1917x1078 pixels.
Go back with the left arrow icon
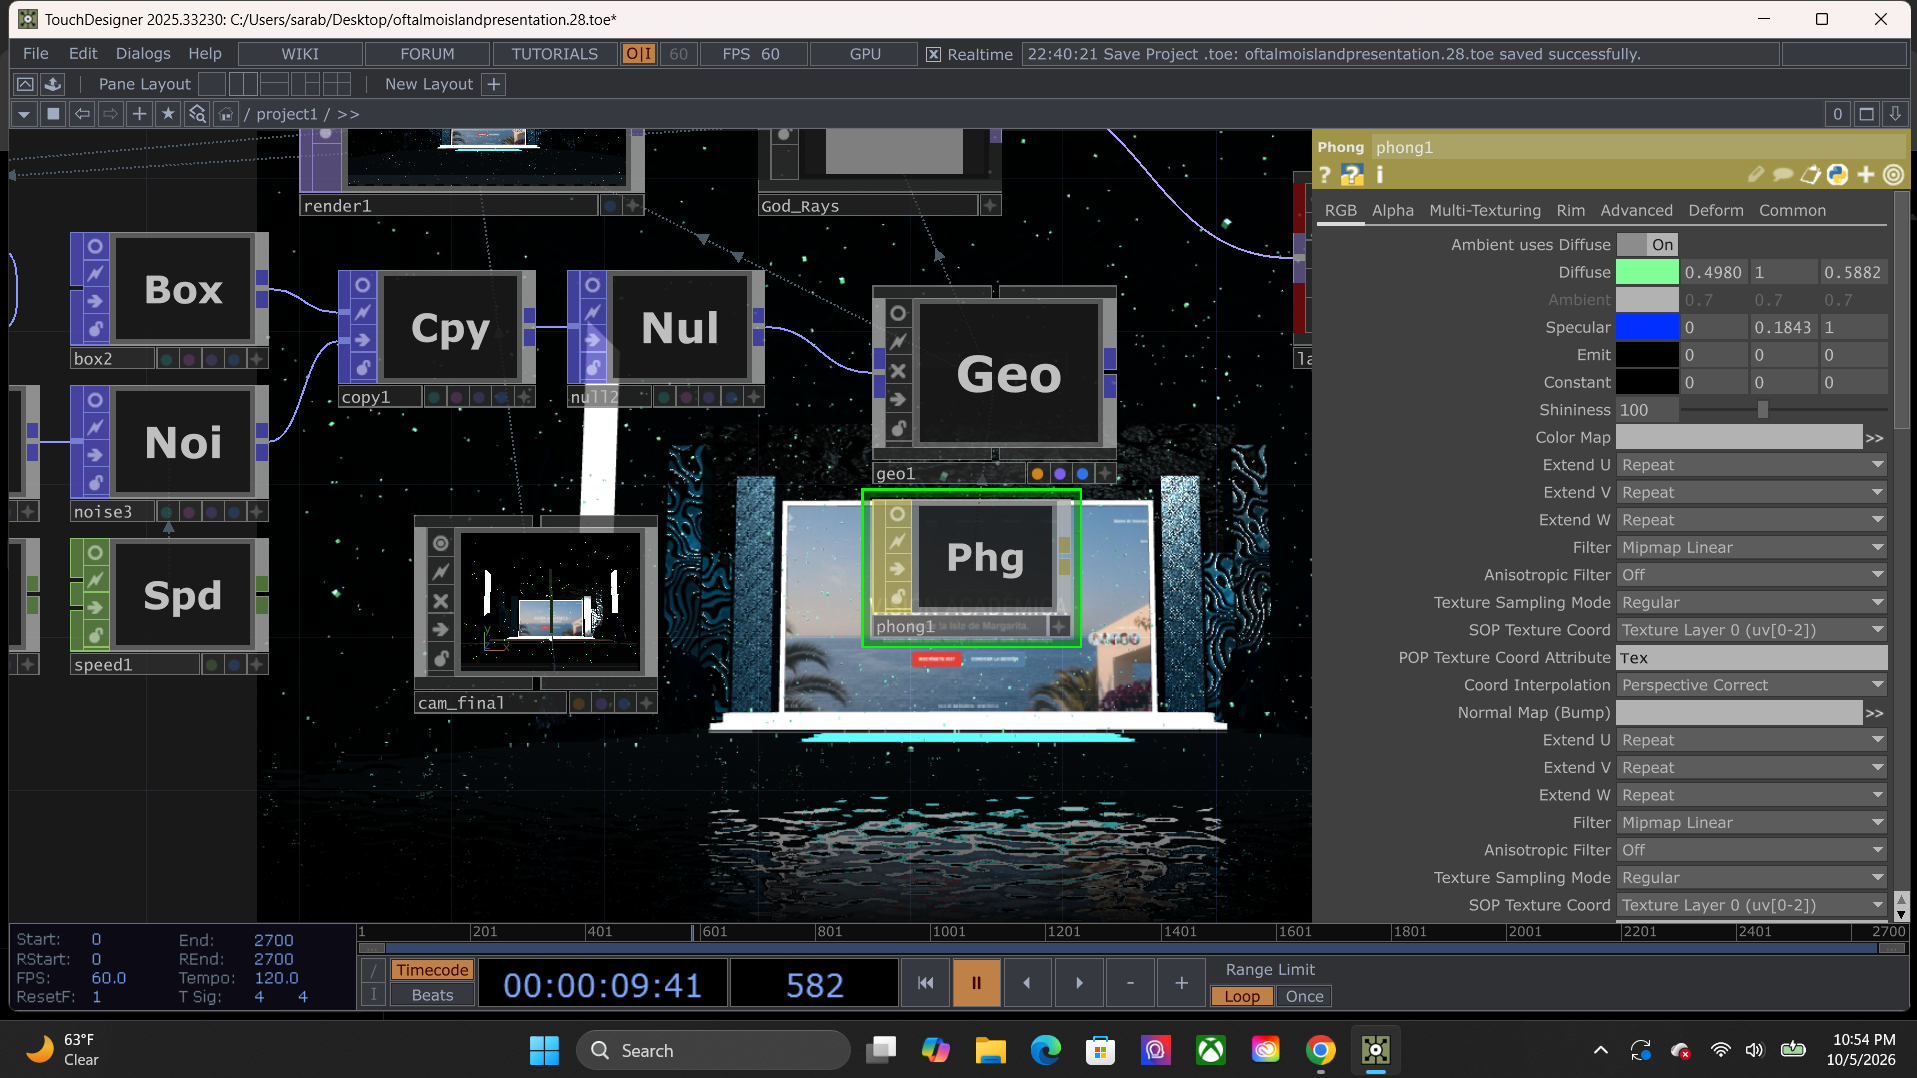pyautogui.click(x=82, y=114)
